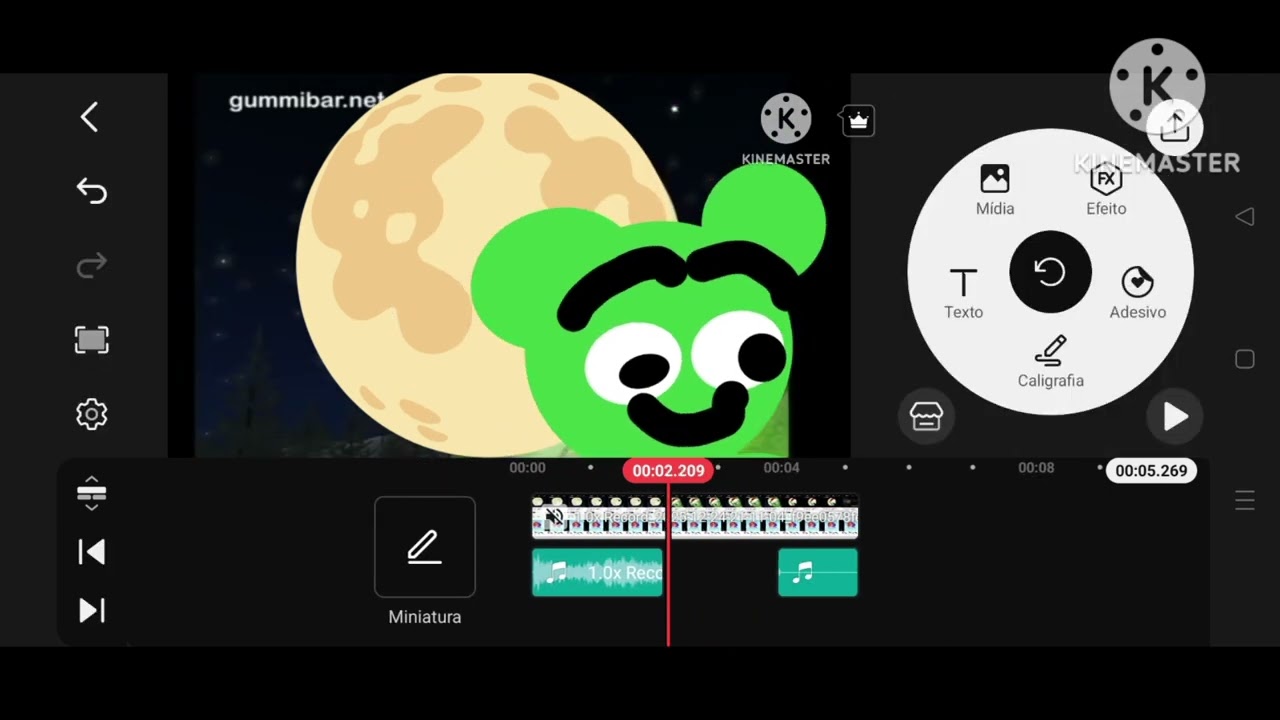Select the first audio clip with waveform
The image size is (1280, 720).
tap(597, 572)
